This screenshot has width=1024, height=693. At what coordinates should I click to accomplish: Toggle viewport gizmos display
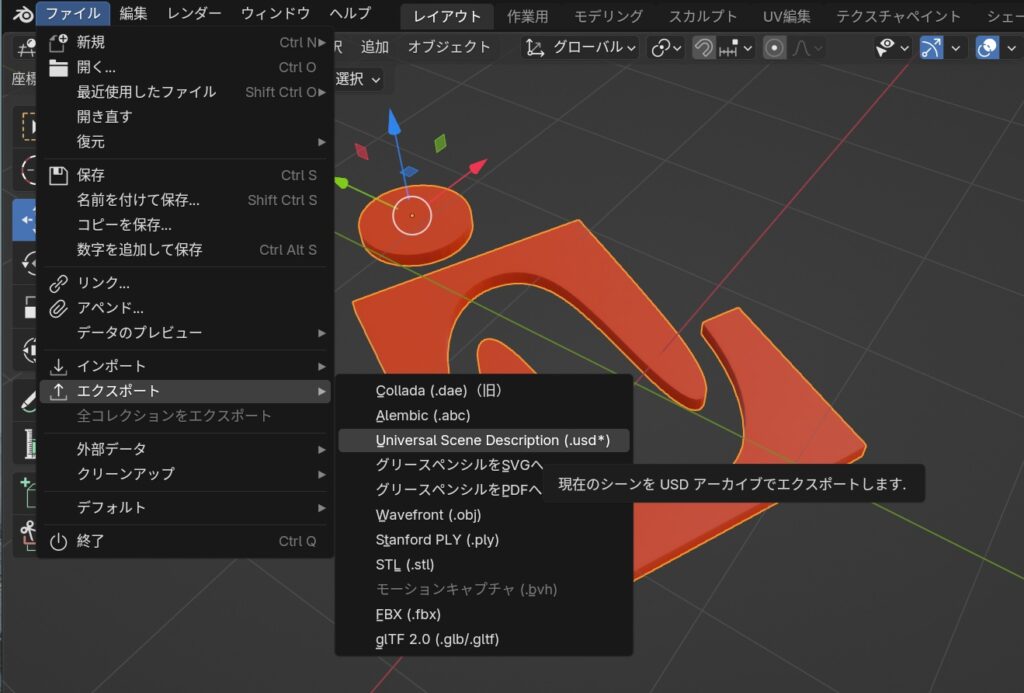pos(931,48)
